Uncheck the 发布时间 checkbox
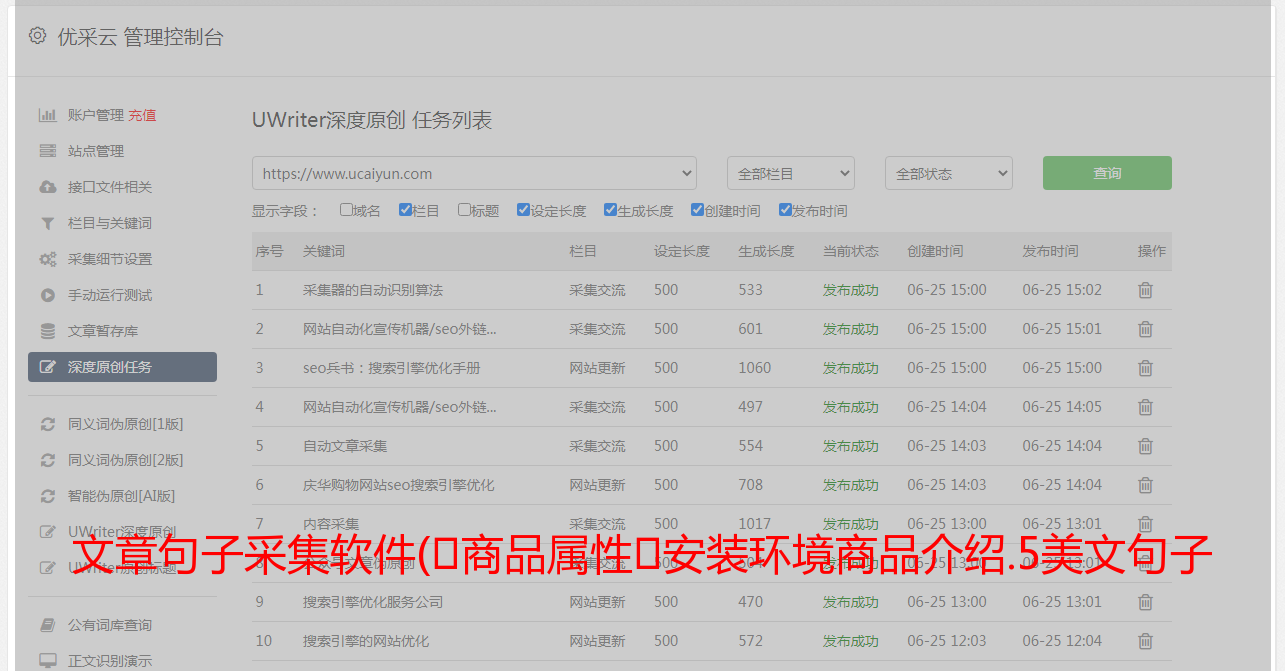 pyautogui.click(x=784, y=210)
